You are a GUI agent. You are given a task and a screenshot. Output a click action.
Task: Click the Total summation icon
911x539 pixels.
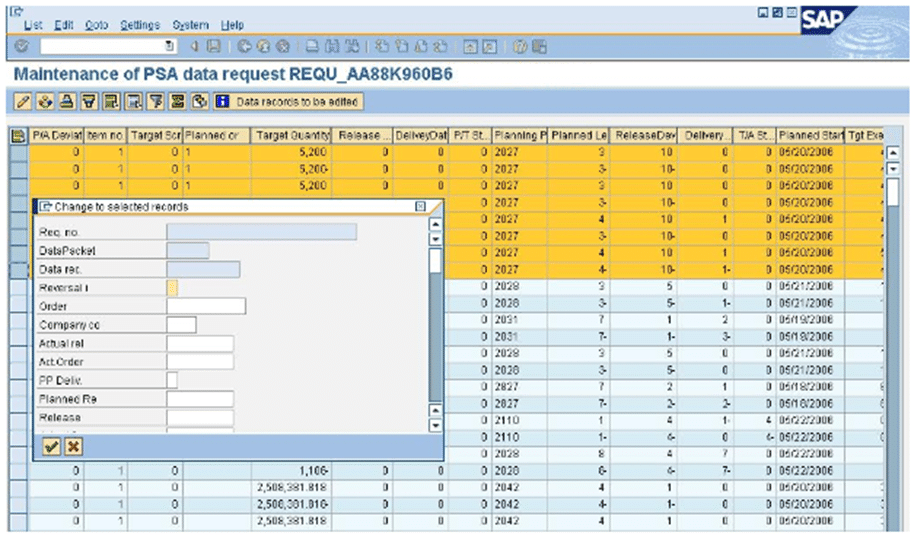tap(178, 102)
